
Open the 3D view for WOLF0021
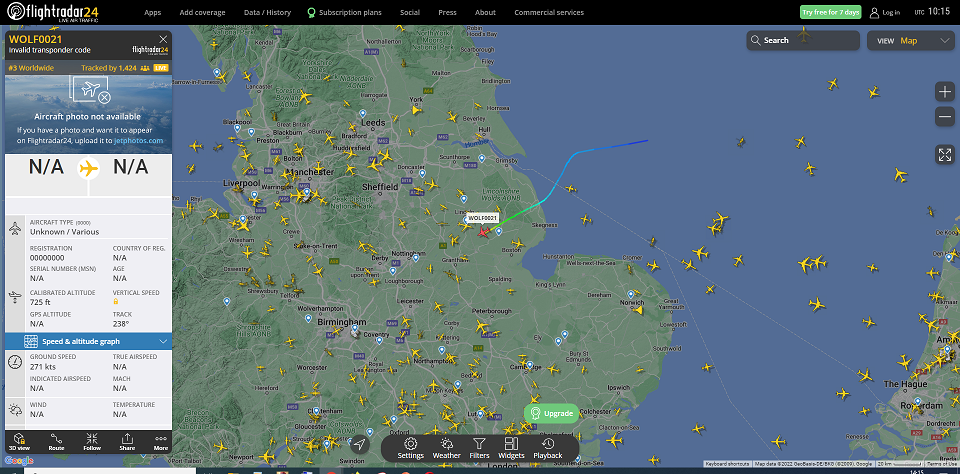coord(21,442)
